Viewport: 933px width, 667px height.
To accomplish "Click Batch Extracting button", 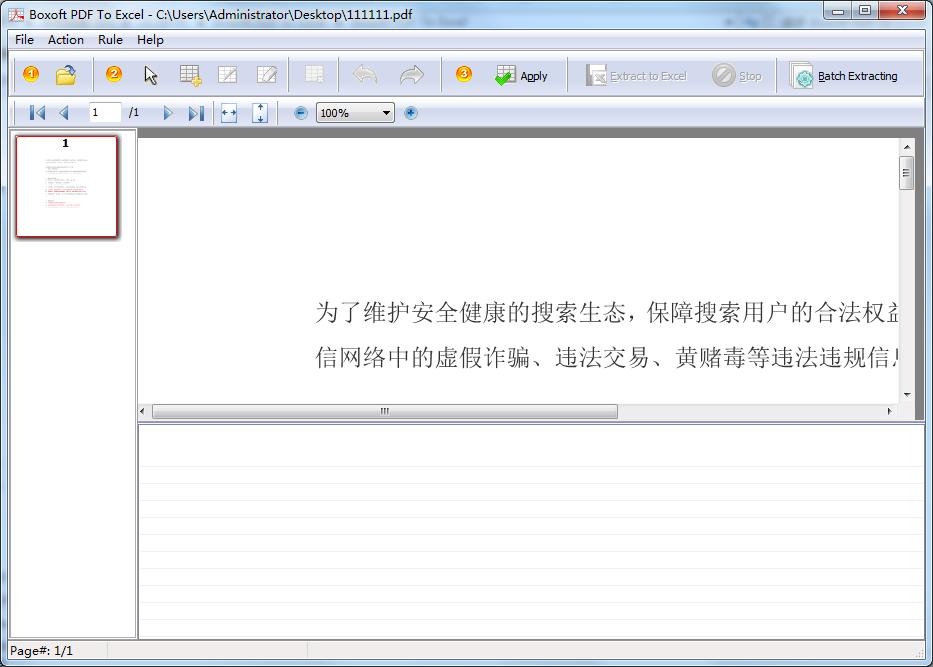I will [845, 76].
